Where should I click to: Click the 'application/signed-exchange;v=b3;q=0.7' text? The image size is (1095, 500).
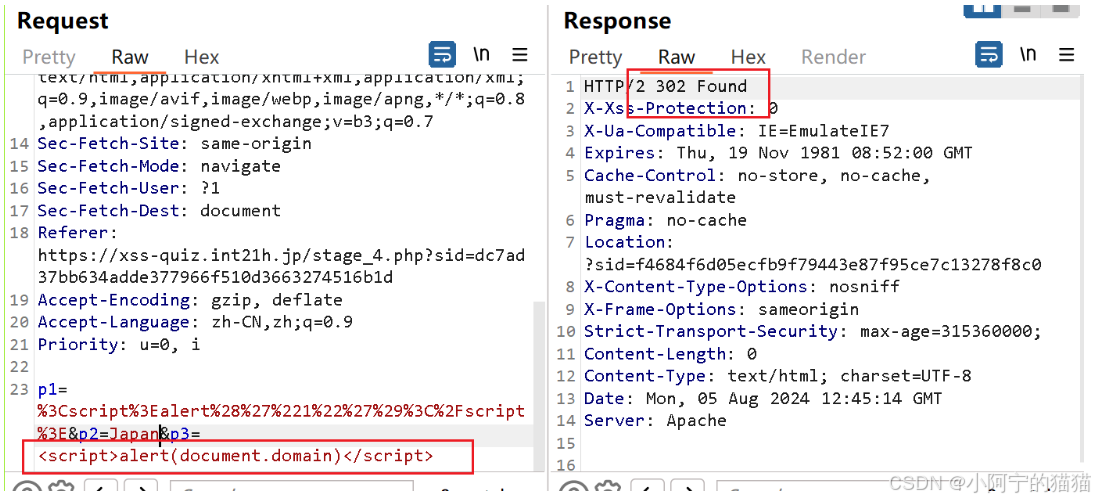pyautogui.click(x=235, y=122)
